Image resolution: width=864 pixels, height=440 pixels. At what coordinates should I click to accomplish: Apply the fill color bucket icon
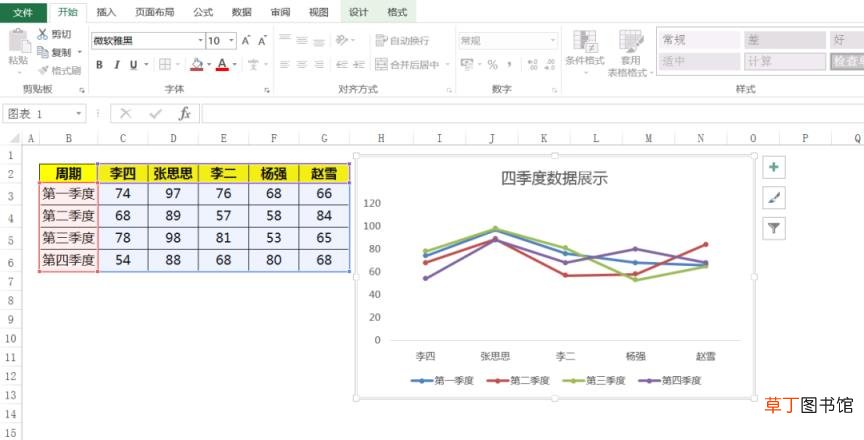pos(197,64)
